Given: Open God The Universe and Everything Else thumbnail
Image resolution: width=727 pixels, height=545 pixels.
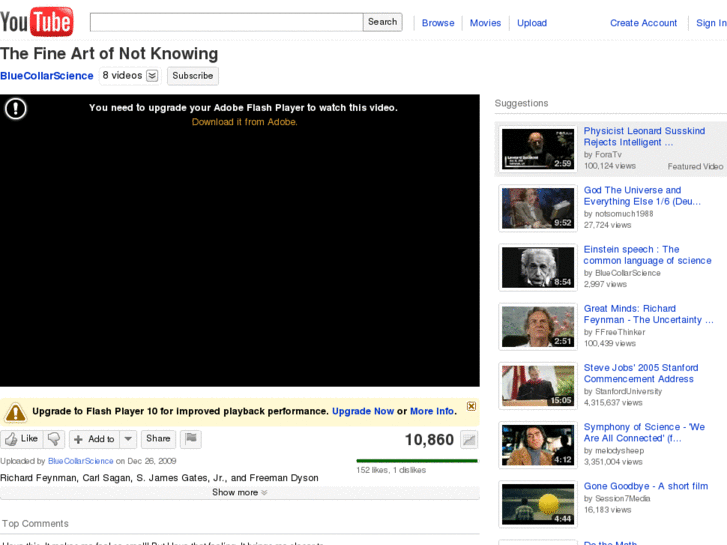Looking at the screenshot, I should 538,208.
